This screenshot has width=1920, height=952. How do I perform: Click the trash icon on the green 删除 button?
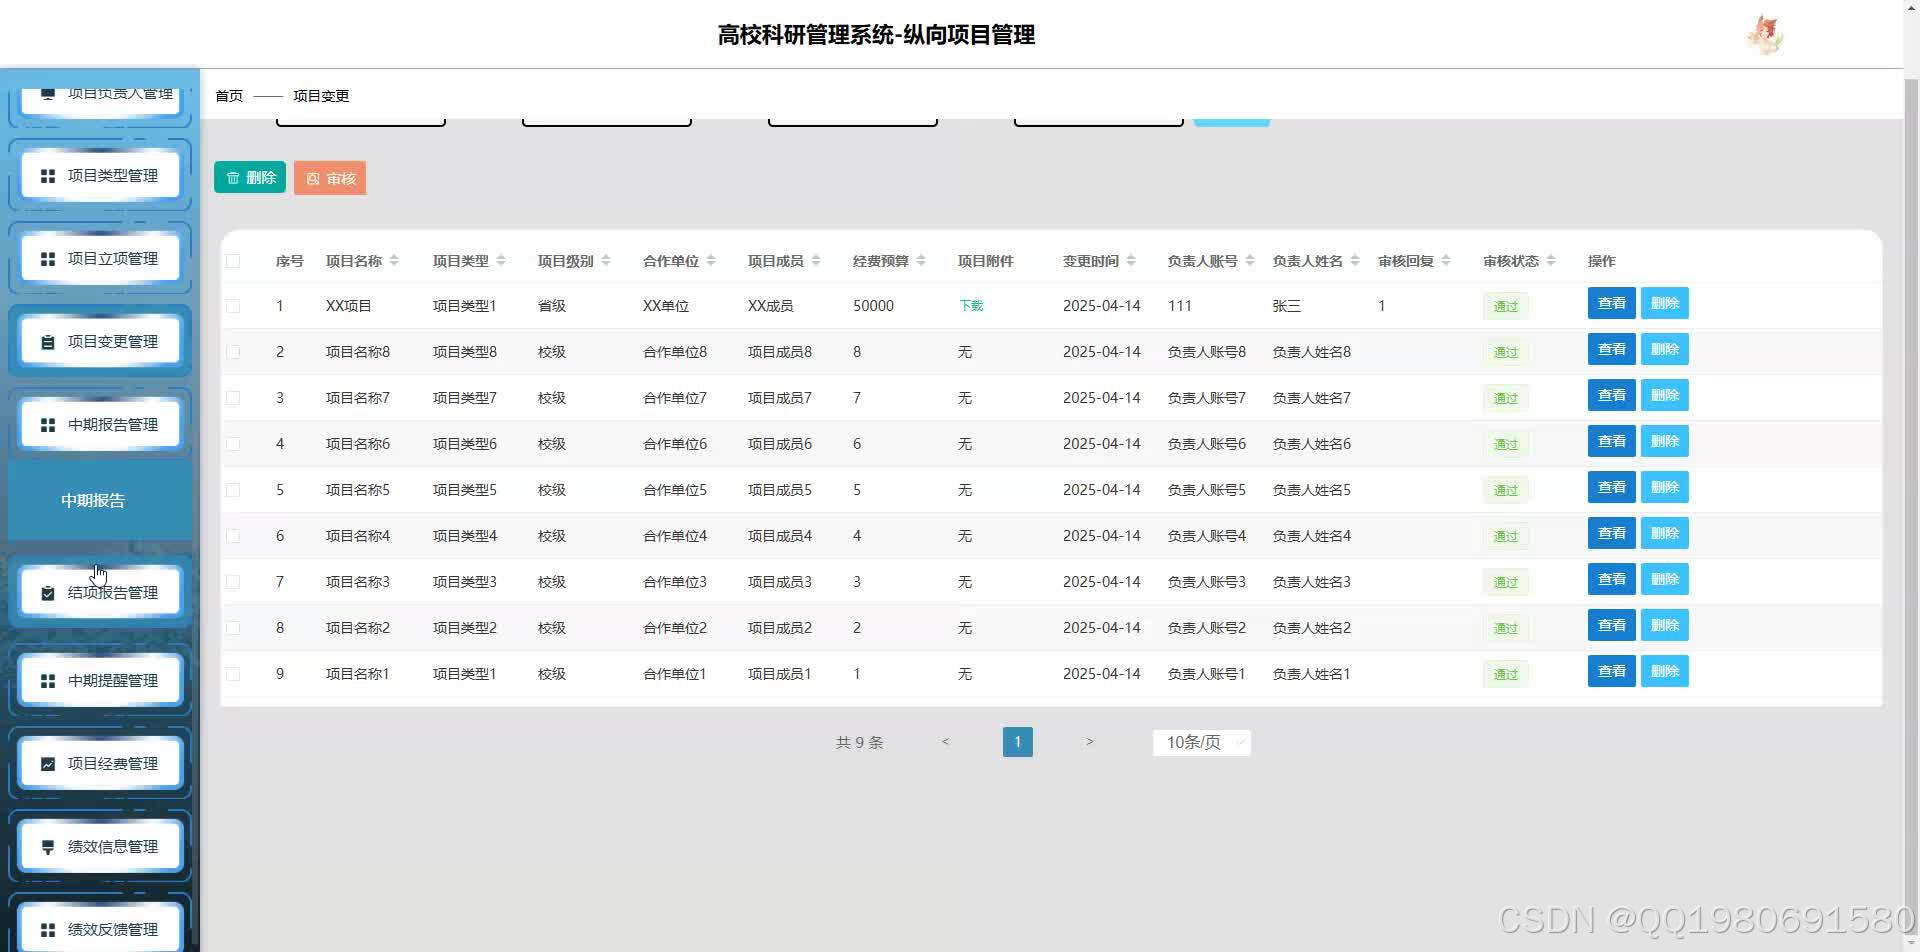coord(233,178)
